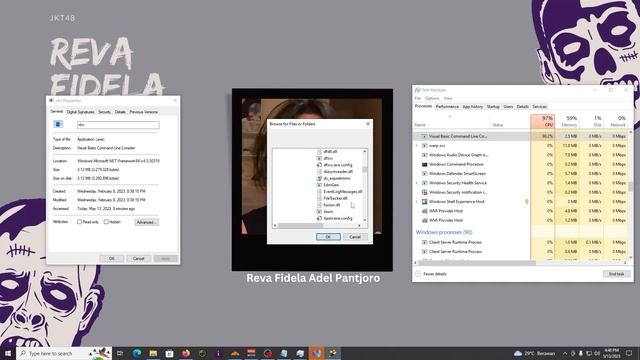Sort processes by Disk column

click(x=592, y=121)
